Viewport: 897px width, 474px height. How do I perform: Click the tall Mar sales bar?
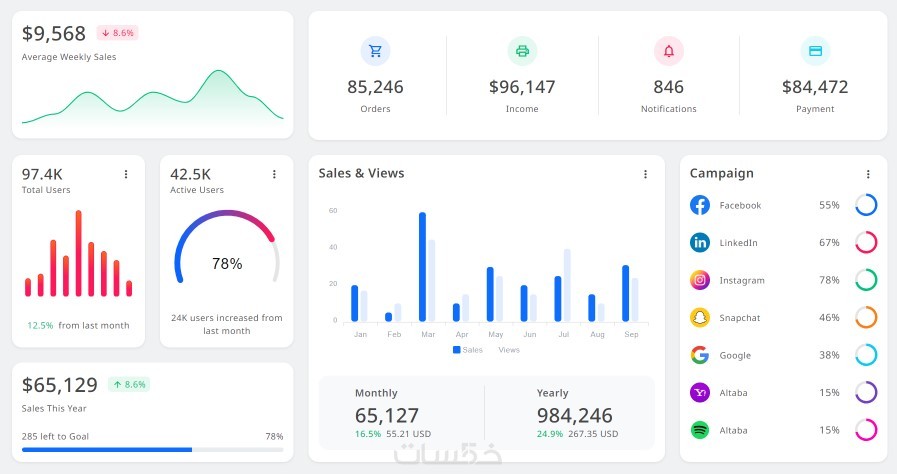coord(422,266)
